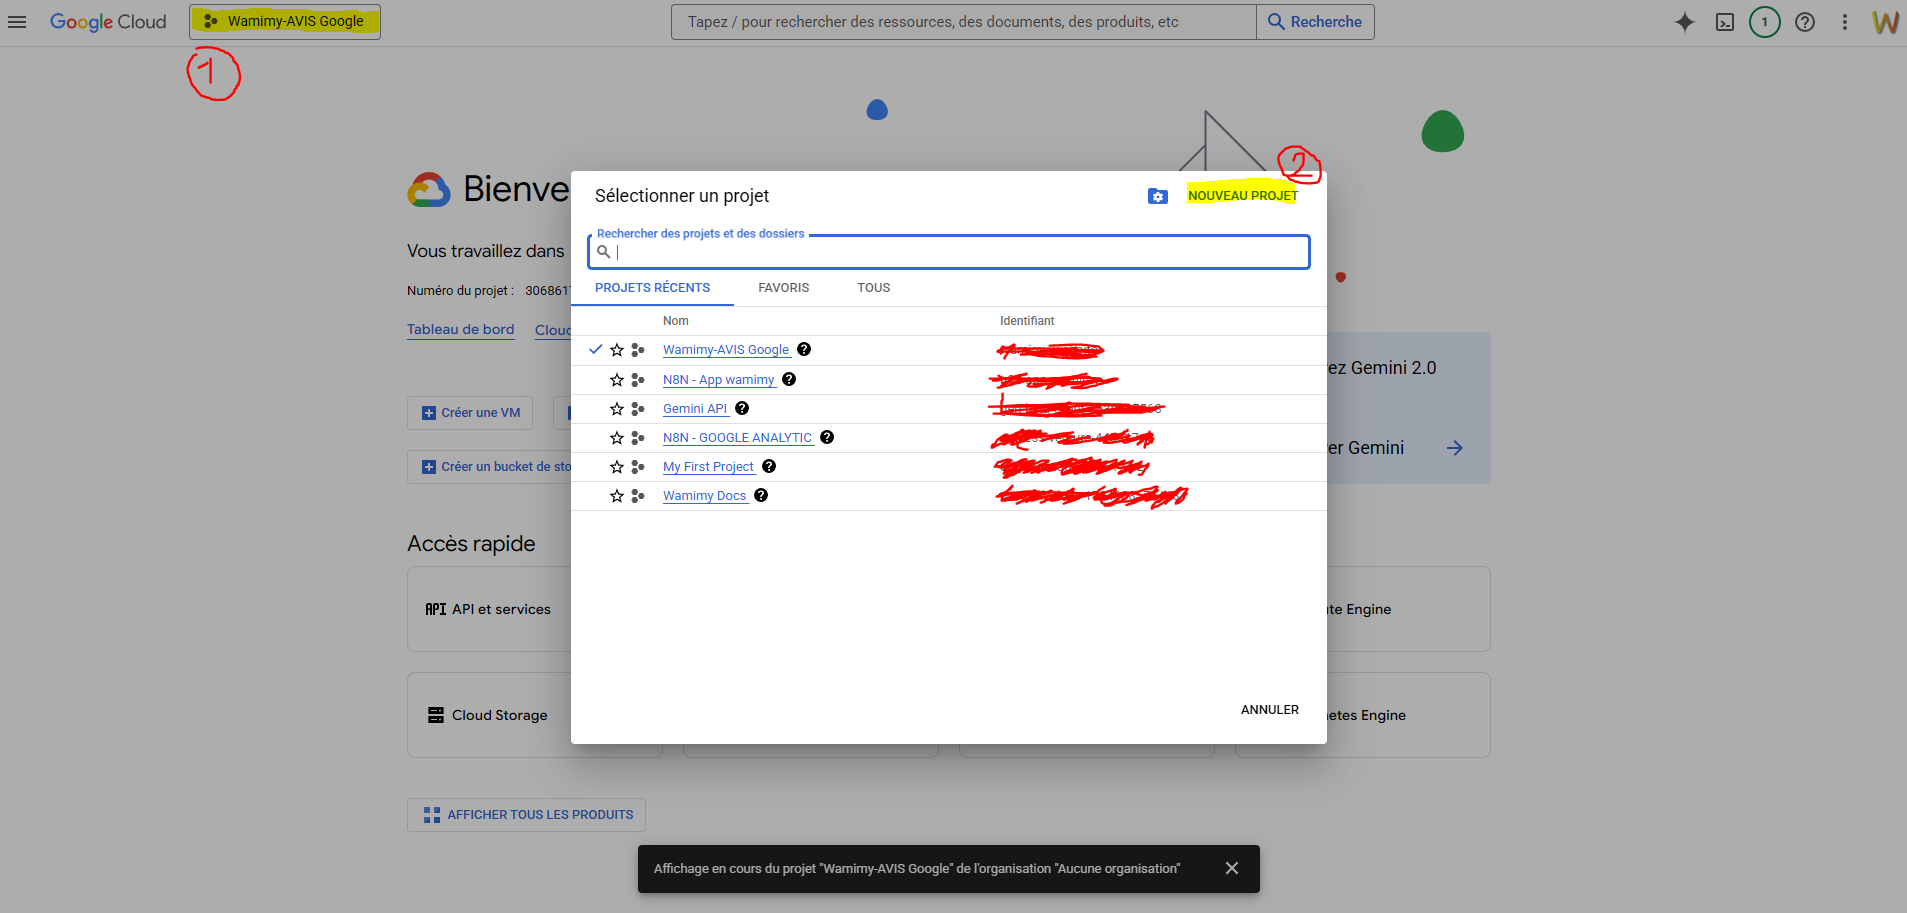
Task: Click the Créer un bucket de stockage button
Action: pos(490,467)
